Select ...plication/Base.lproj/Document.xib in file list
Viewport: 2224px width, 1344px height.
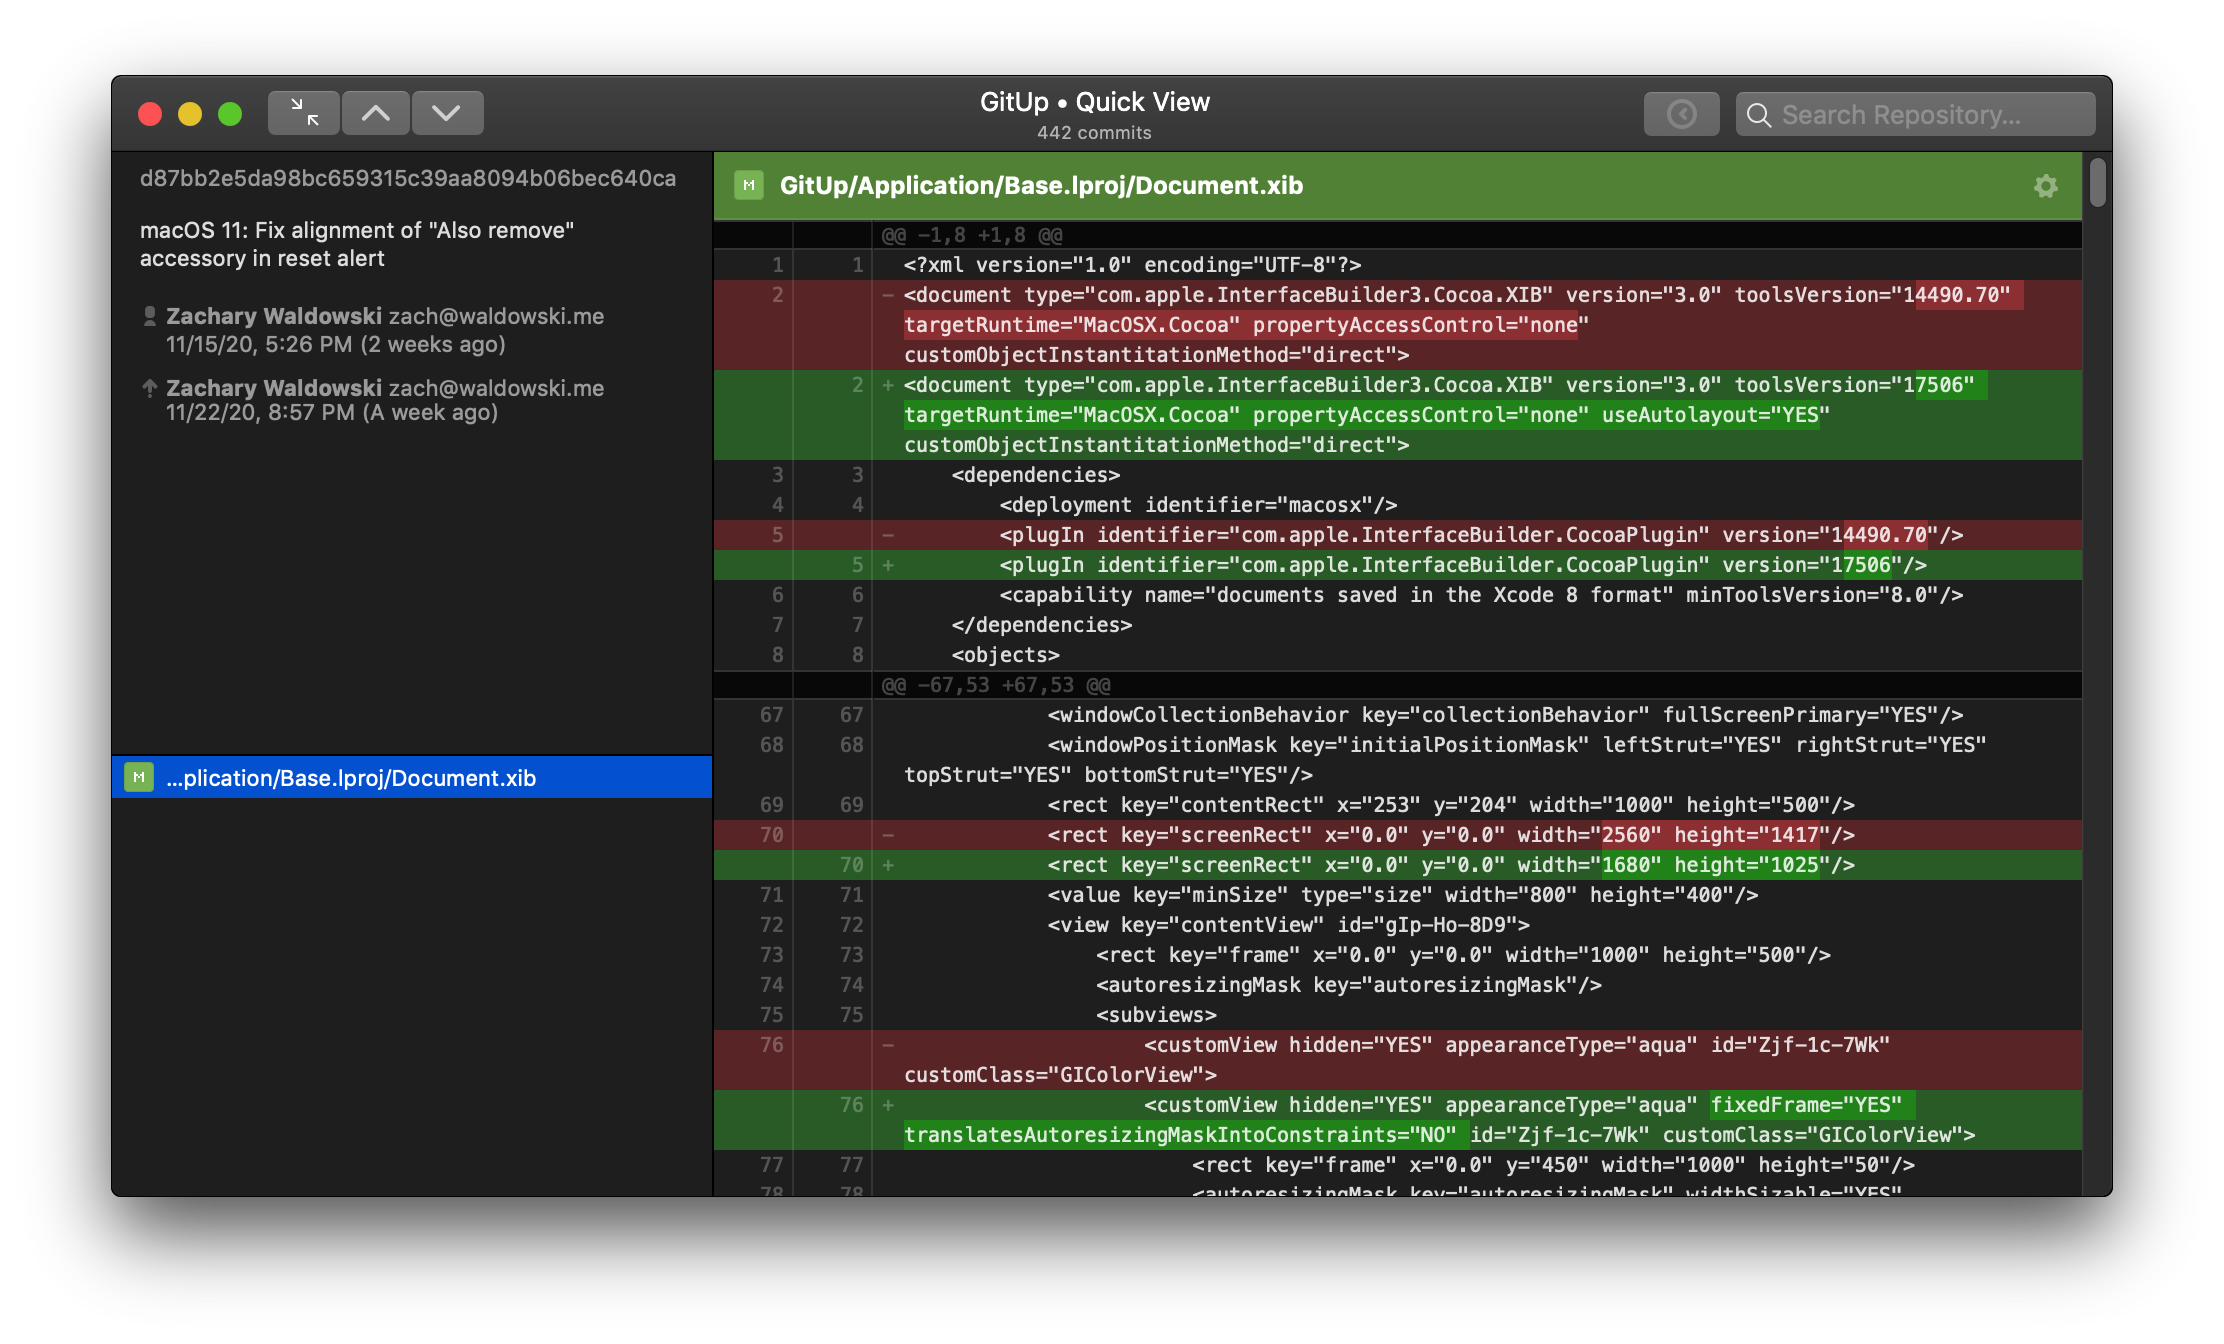351,778
